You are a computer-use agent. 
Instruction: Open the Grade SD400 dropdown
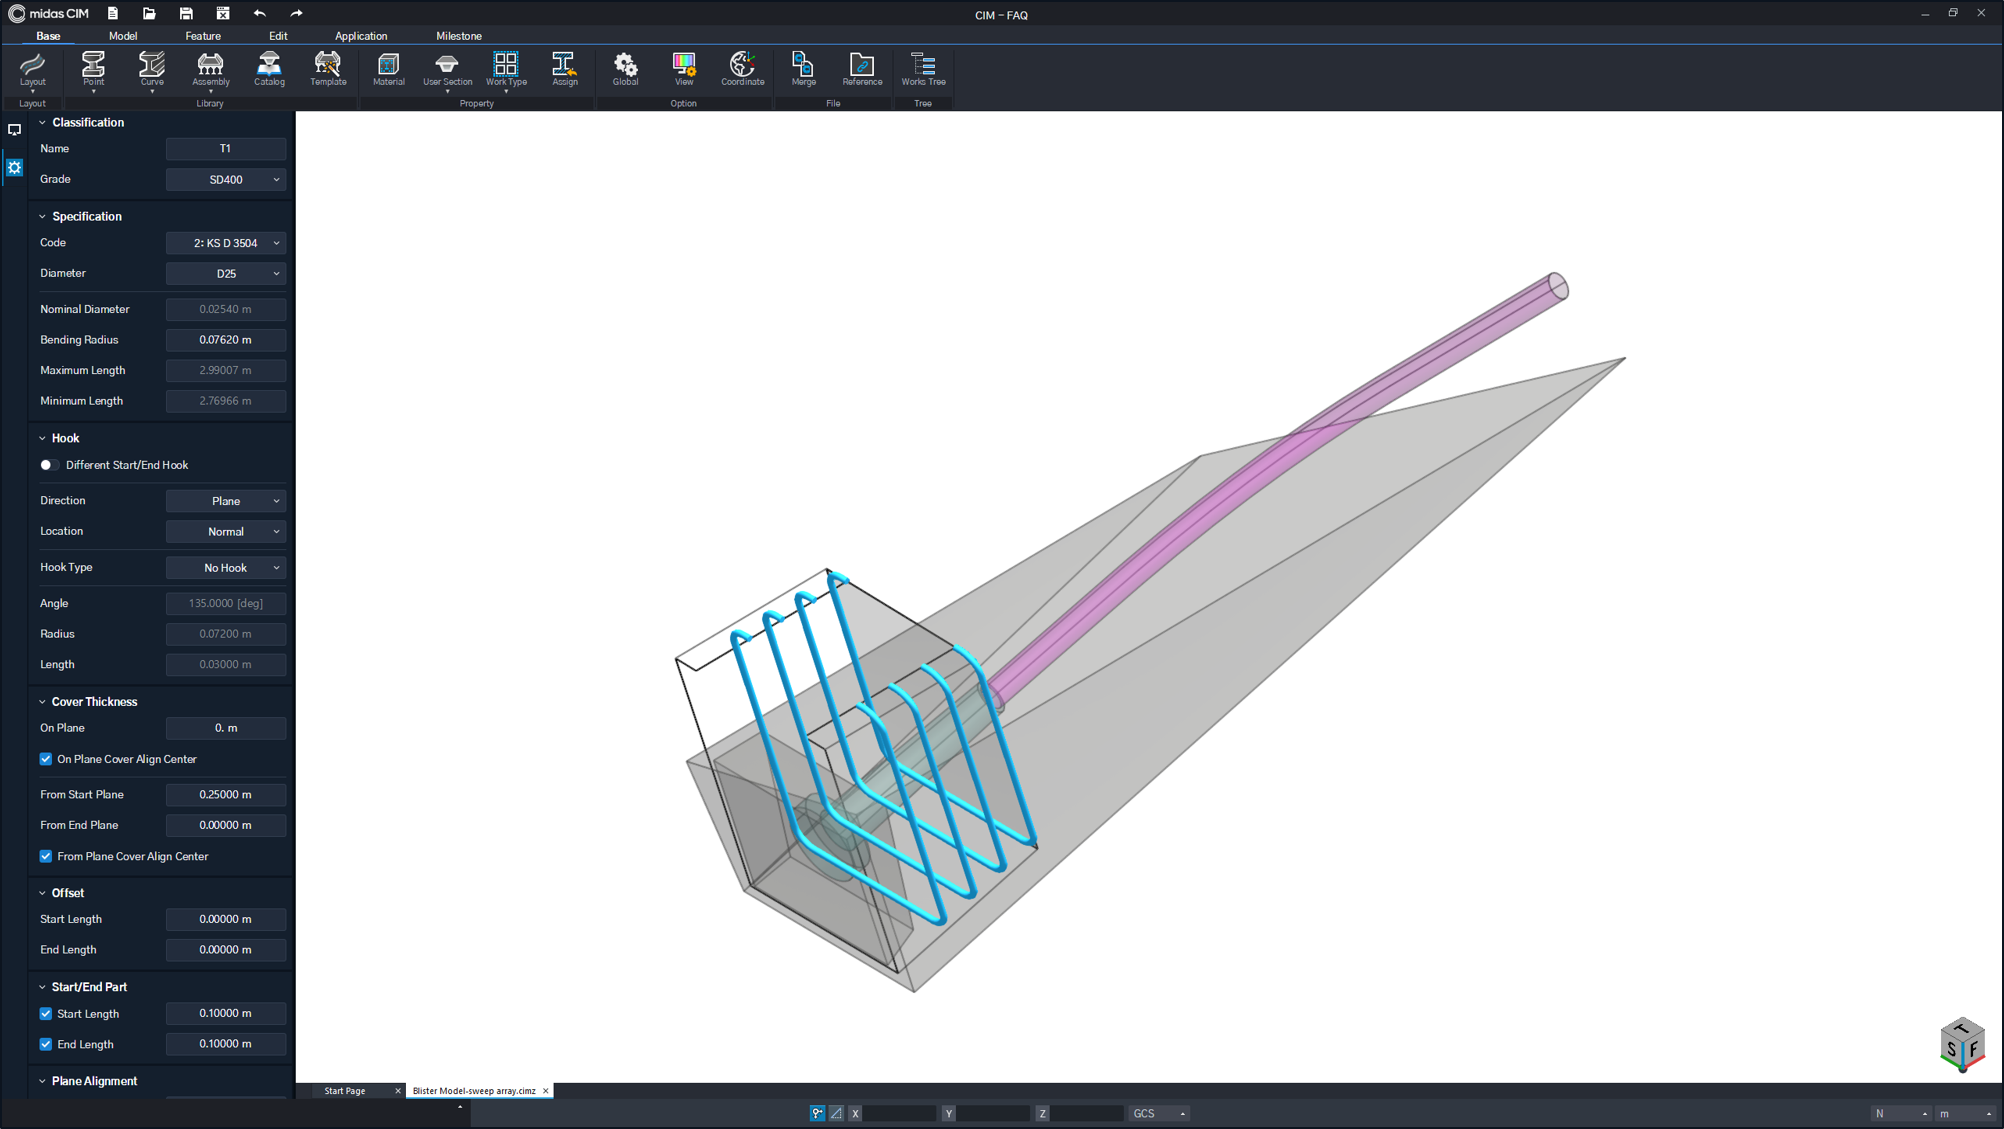pos(226,180)
